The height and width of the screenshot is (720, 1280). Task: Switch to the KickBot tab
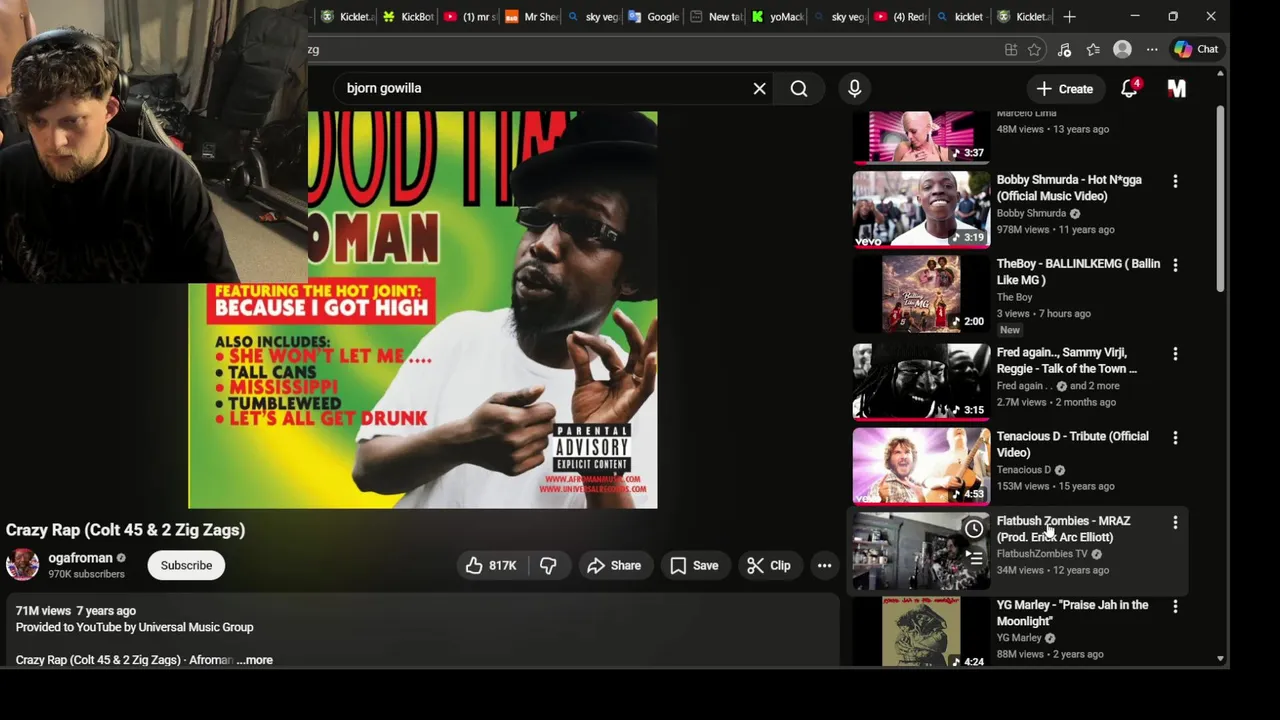408,17
